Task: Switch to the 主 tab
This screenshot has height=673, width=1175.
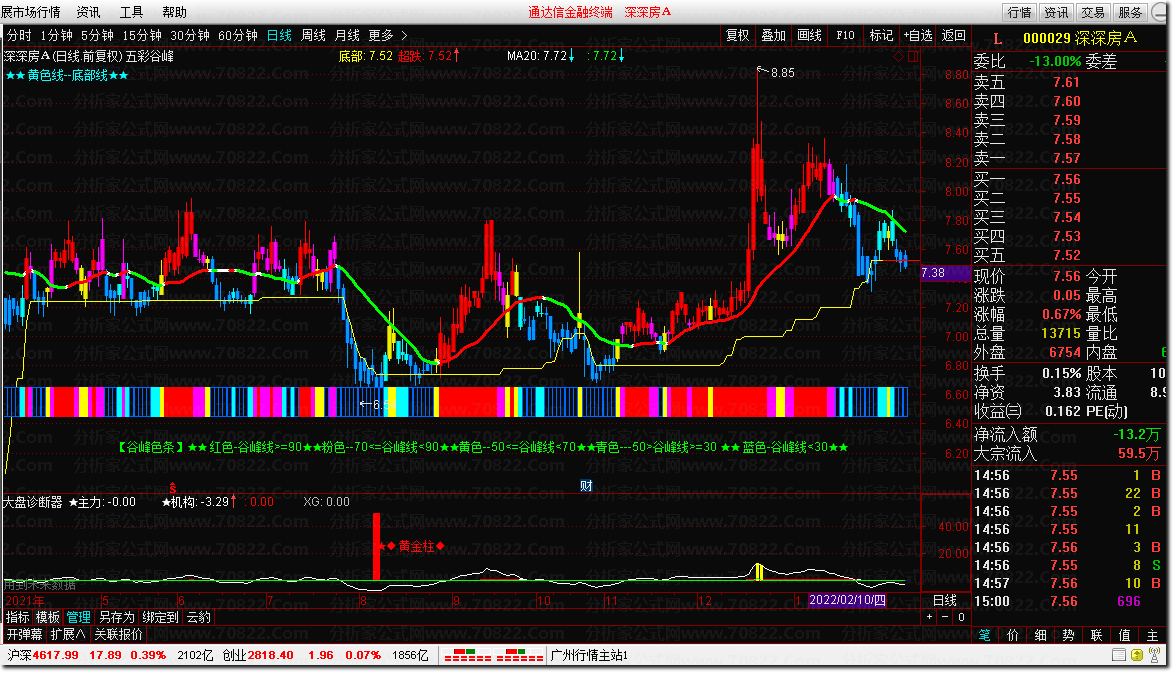Action: pos(1153,635)
